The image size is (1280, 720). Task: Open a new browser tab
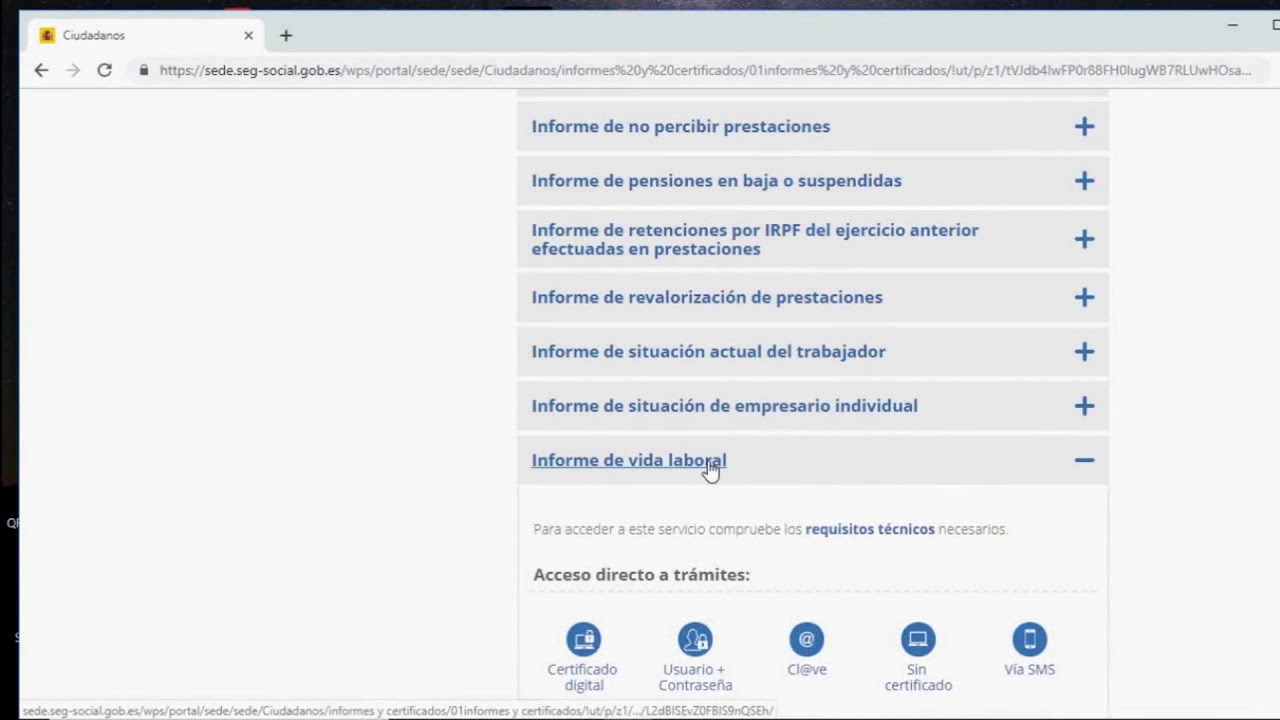[285, 35]
